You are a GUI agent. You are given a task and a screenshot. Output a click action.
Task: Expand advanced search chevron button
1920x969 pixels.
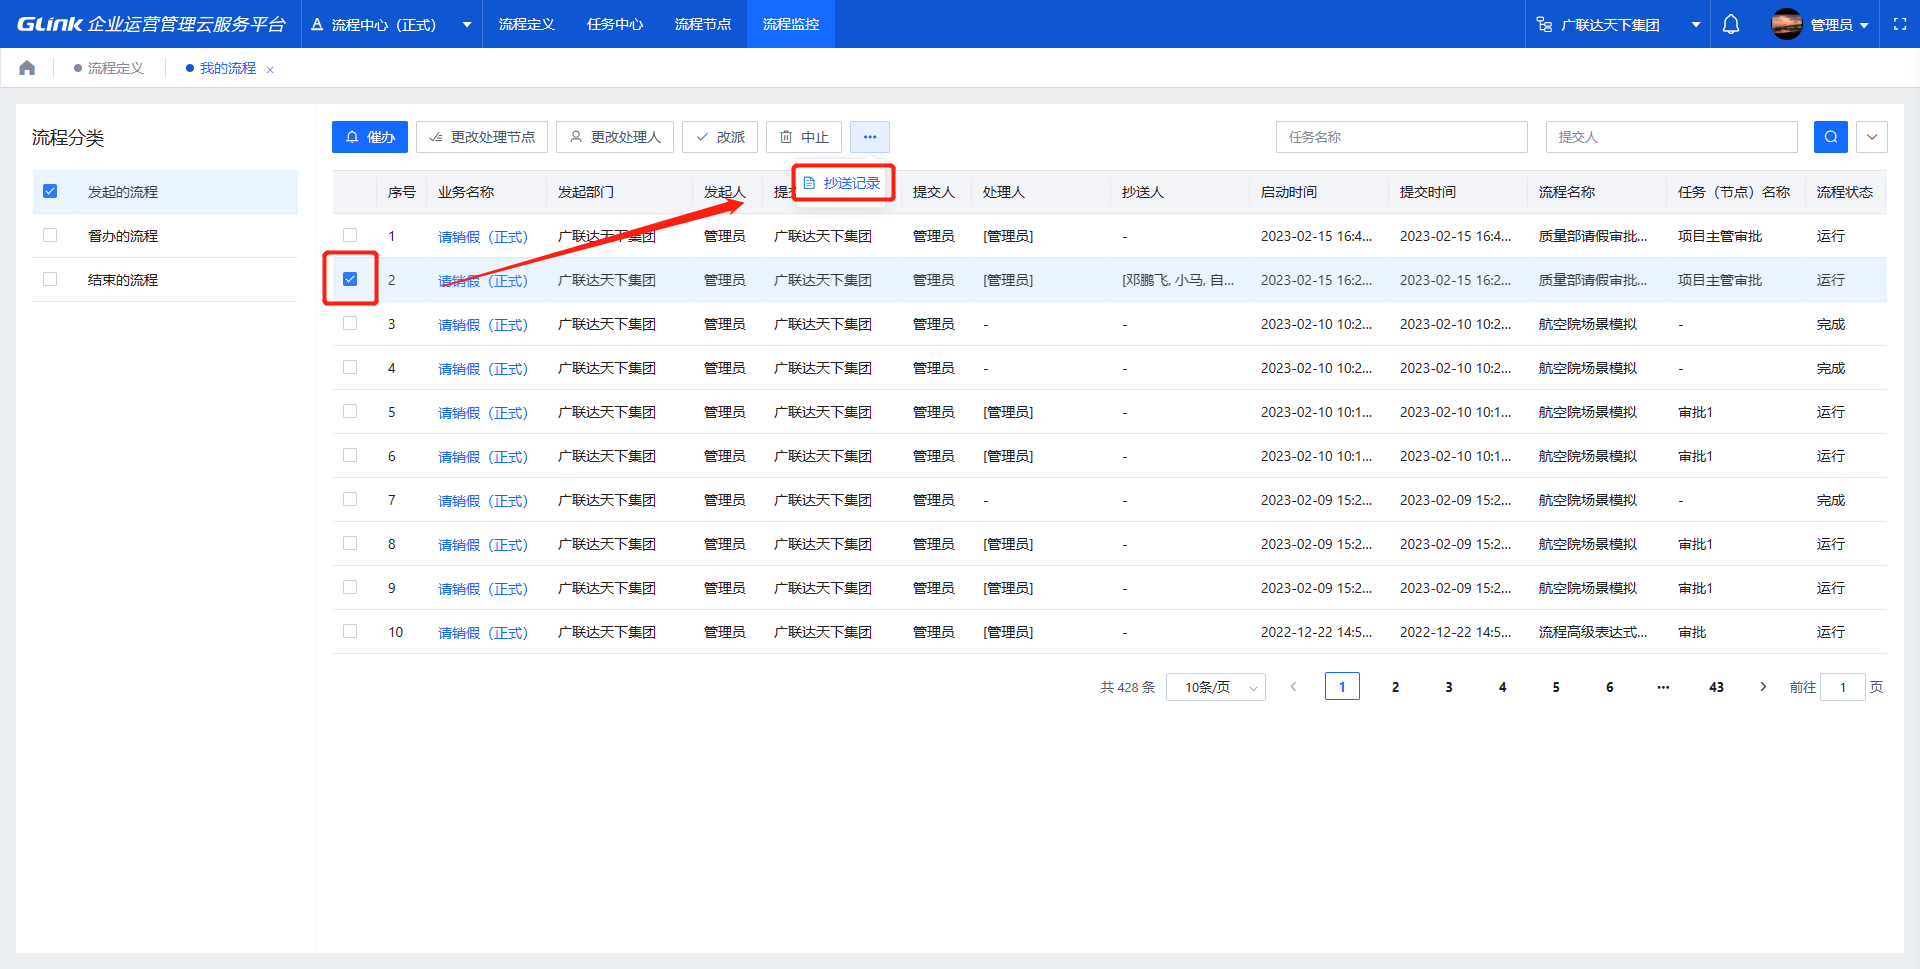1872,137
